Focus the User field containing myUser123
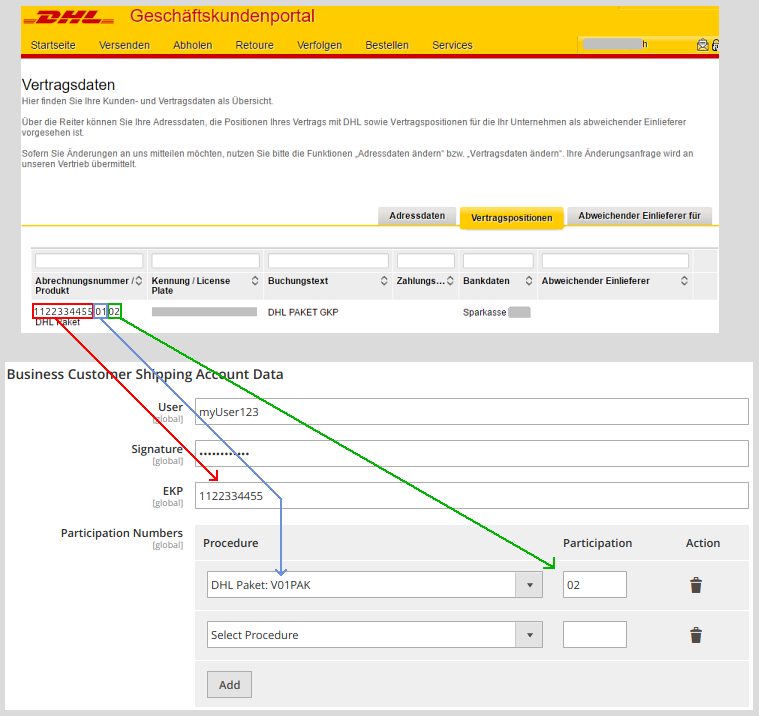The height and width of the screenshot is (716, 759). 472,411
